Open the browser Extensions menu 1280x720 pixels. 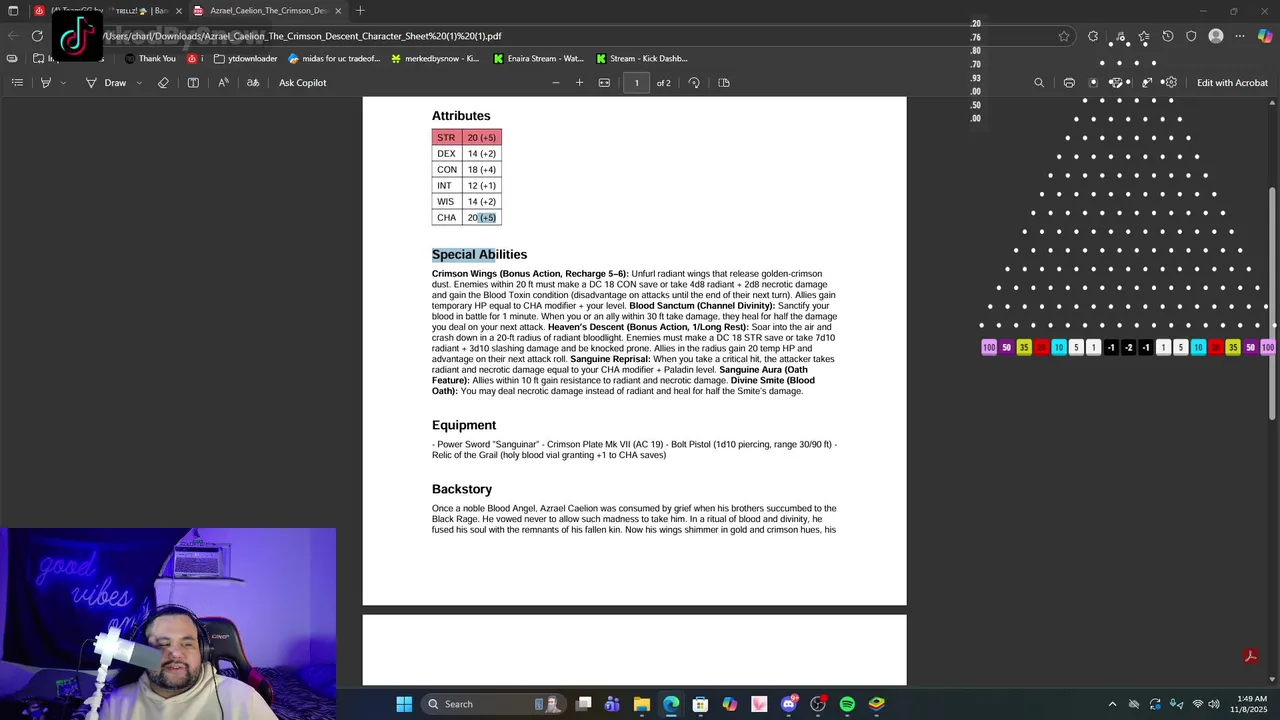[1093, 36]
